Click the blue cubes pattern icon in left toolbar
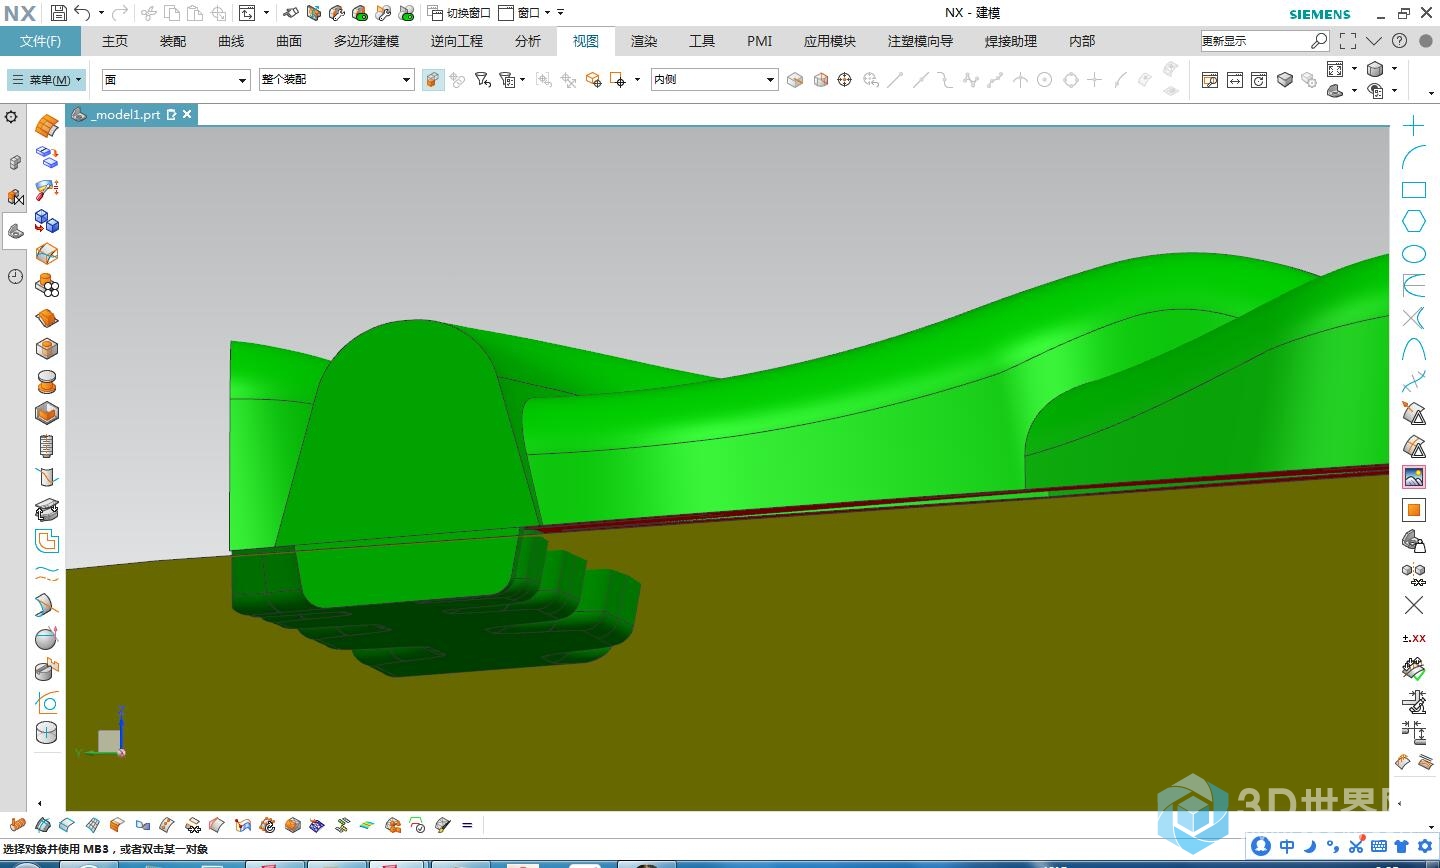 pyautogui.click(x=46, y=221)
